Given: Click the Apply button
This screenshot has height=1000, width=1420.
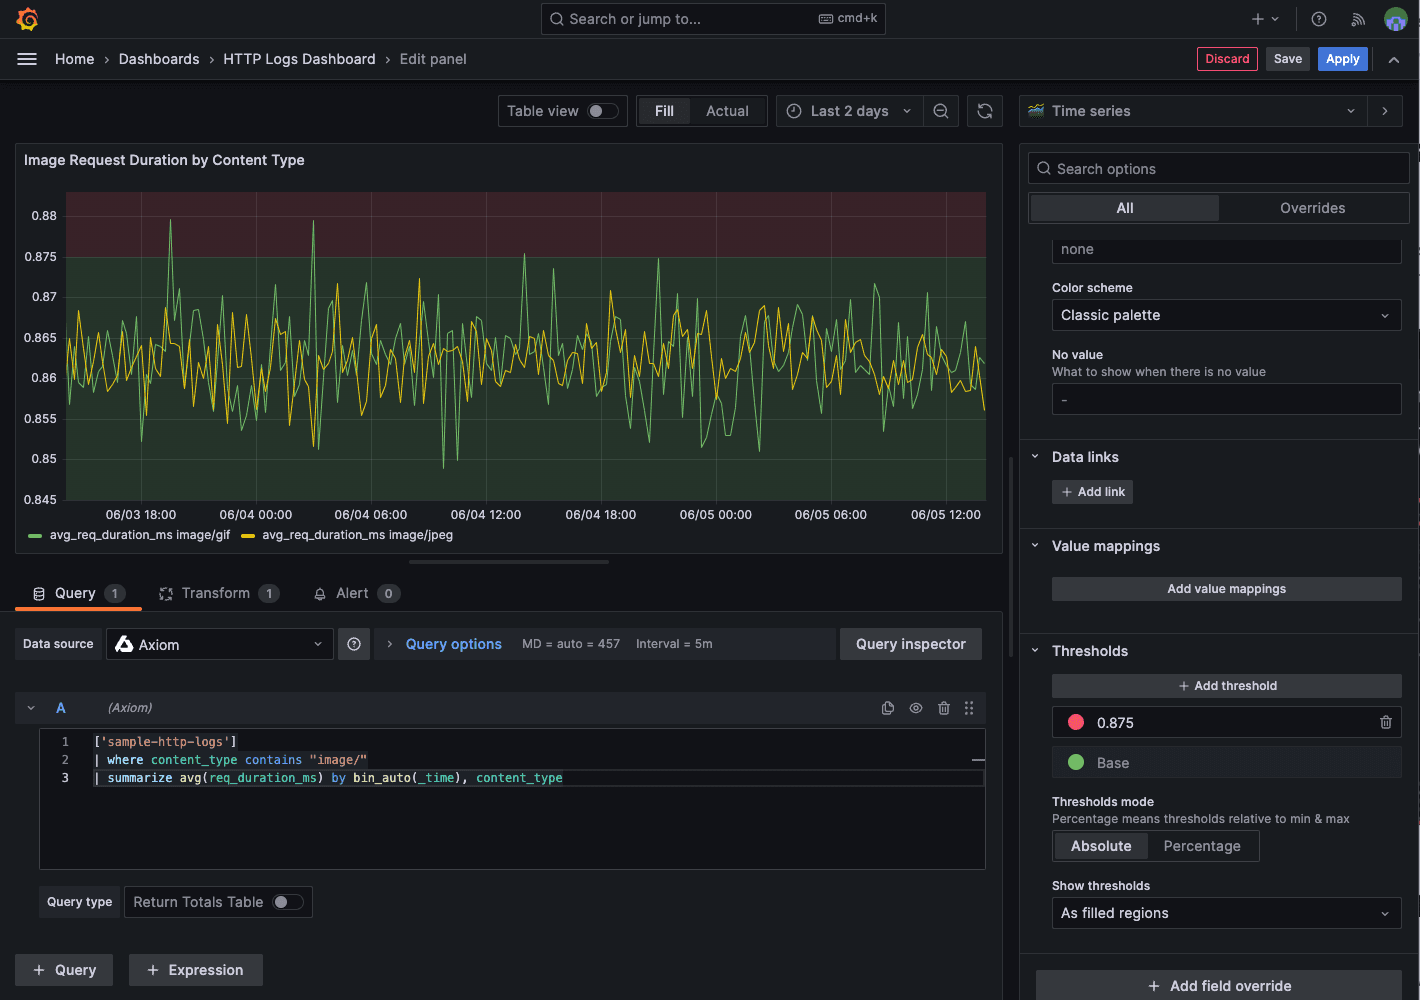Looking at the screenshot, I should (x=1342, y=59).
